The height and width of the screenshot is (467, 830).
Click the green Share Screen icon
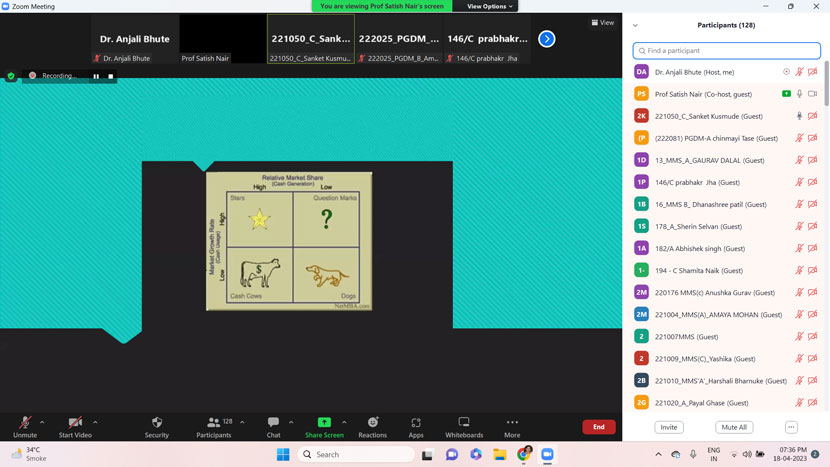(324, 424)
